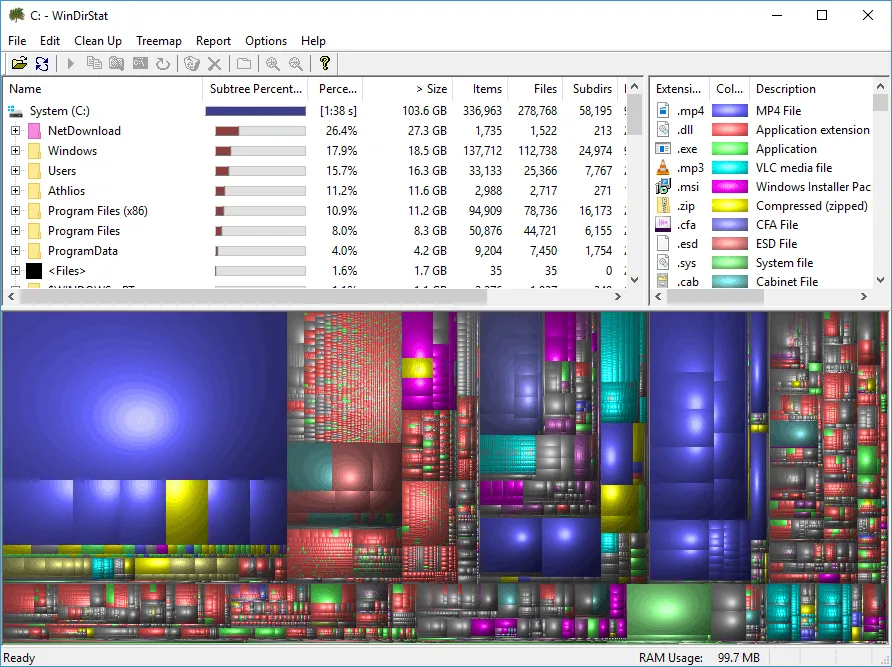Open the Help menu
The width and height of the screenshot is (892, 667).
pos(313,41)
